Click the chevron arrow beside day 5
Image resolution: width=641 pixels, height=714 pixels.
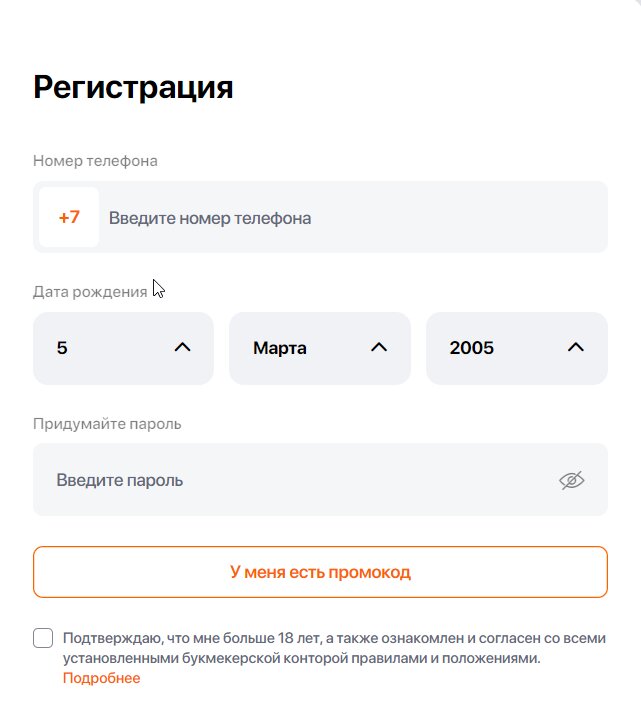pyautogui.click(x=182, y=348)
